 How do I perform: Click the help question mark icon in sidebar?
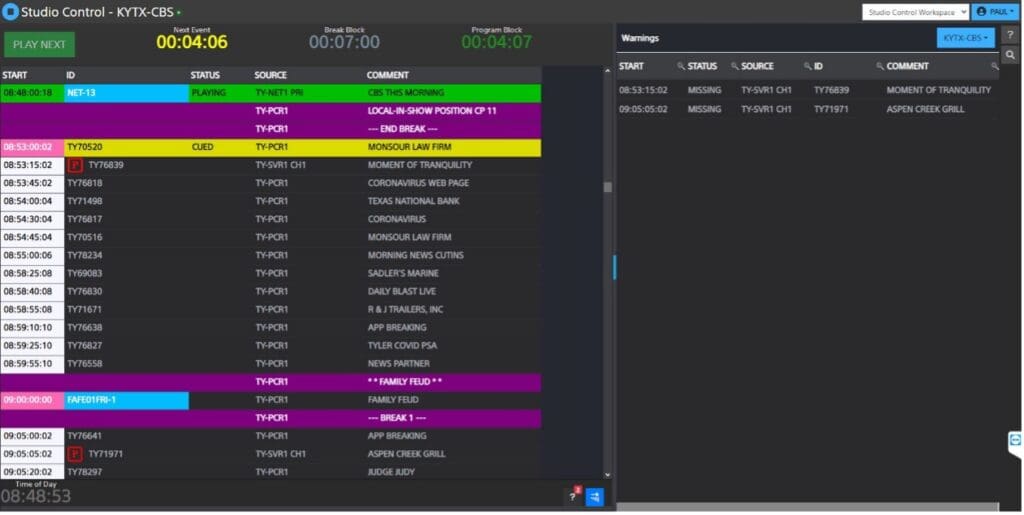coord(1010,35)
